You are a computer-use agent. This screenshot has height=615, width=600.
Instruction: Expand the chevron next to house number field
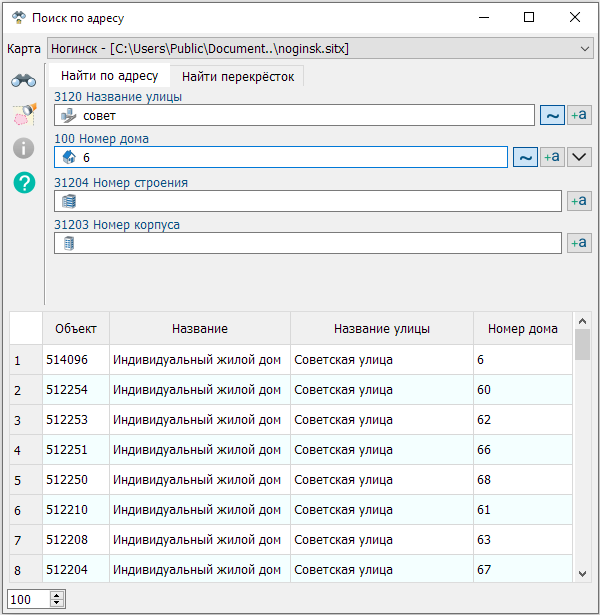pyautogui.click(x=580, y=157)
